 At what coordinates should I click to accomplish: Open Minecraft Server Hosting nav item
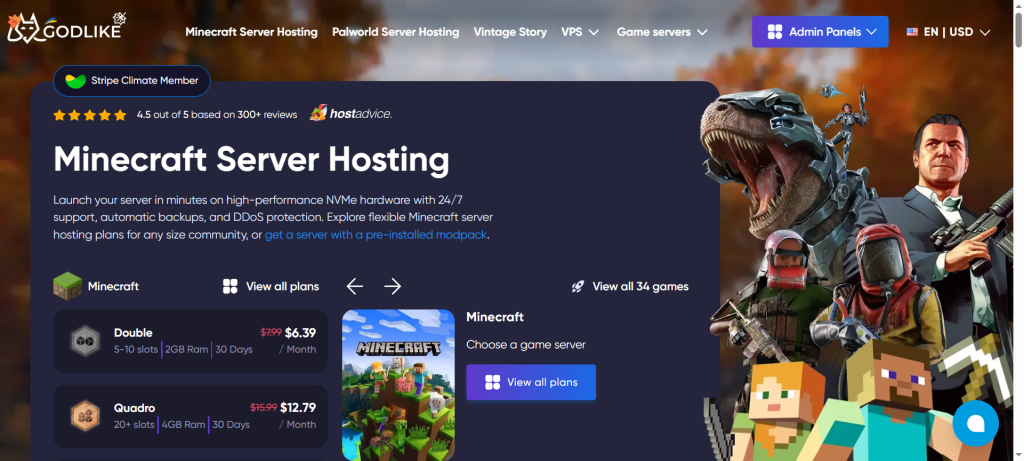(x=251, y=32)
